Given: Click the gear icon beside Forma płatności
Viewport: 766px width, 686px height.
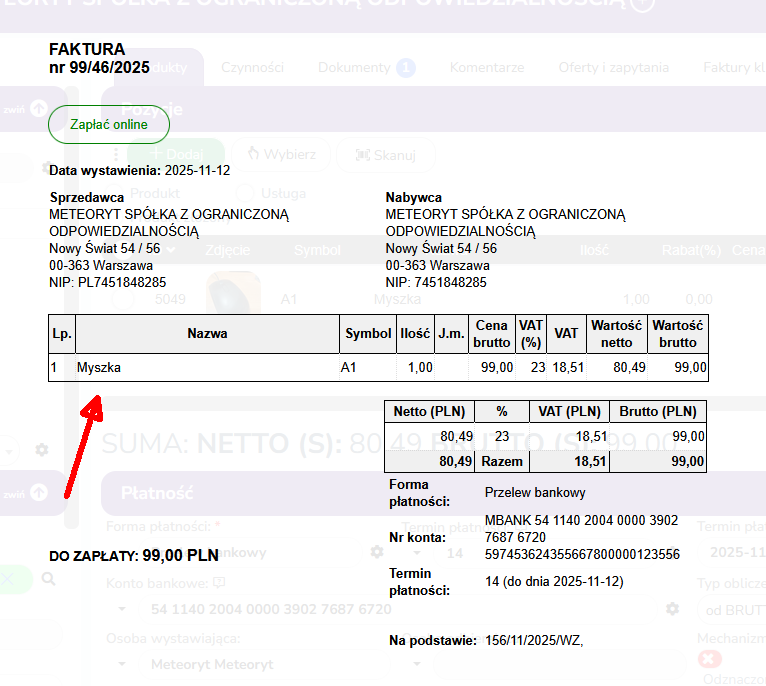Looking at the screenshot, I should [376, 552].
